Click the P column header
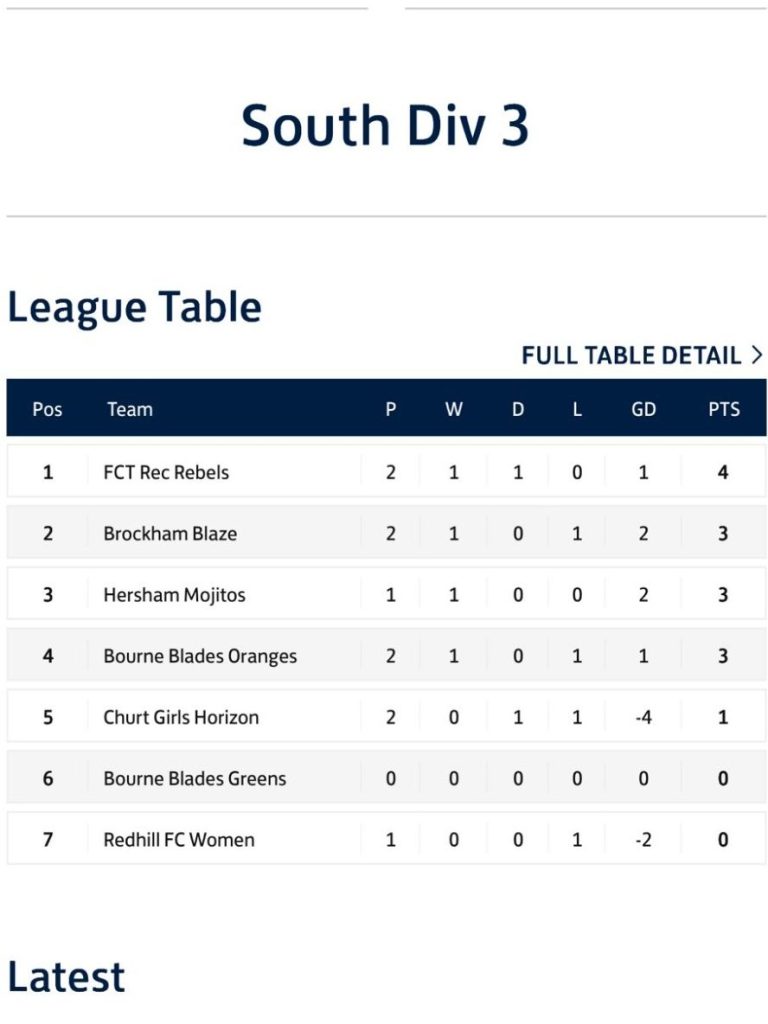Viewport: 768px width, 1024px height. pyautogui.click(x=391, y=409)
